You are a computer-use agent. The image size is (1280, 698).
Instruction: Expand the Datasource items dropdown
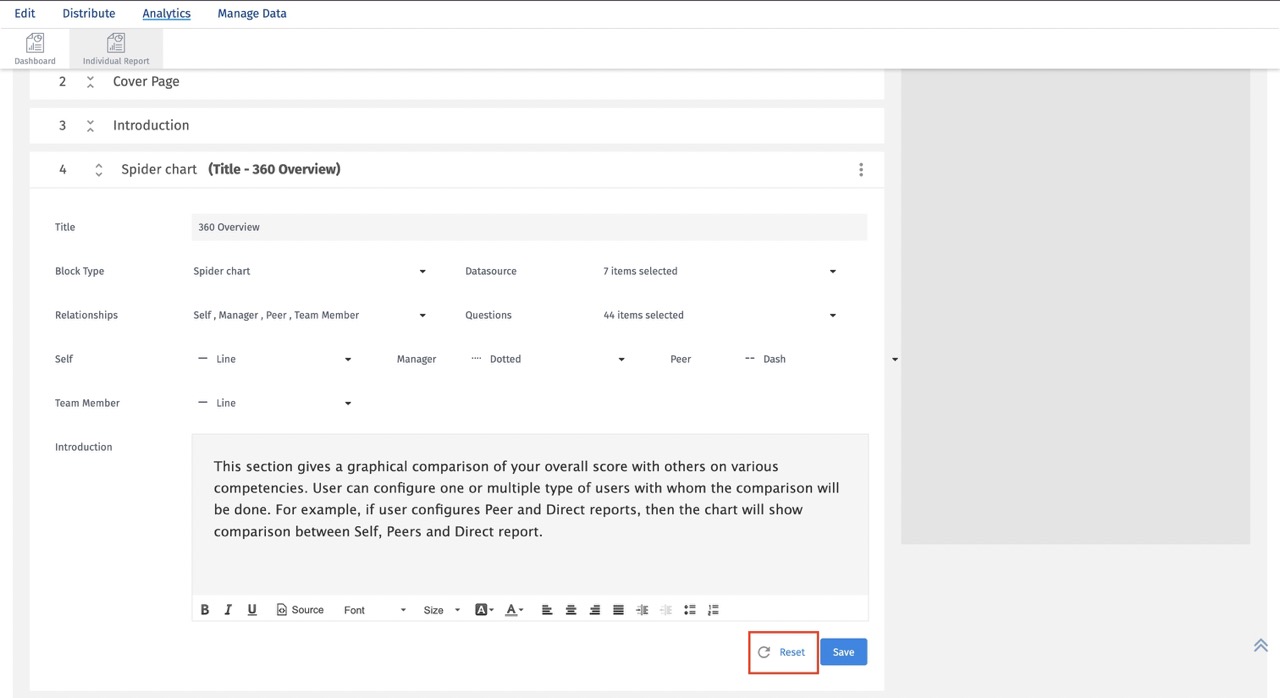coord(832,271)
